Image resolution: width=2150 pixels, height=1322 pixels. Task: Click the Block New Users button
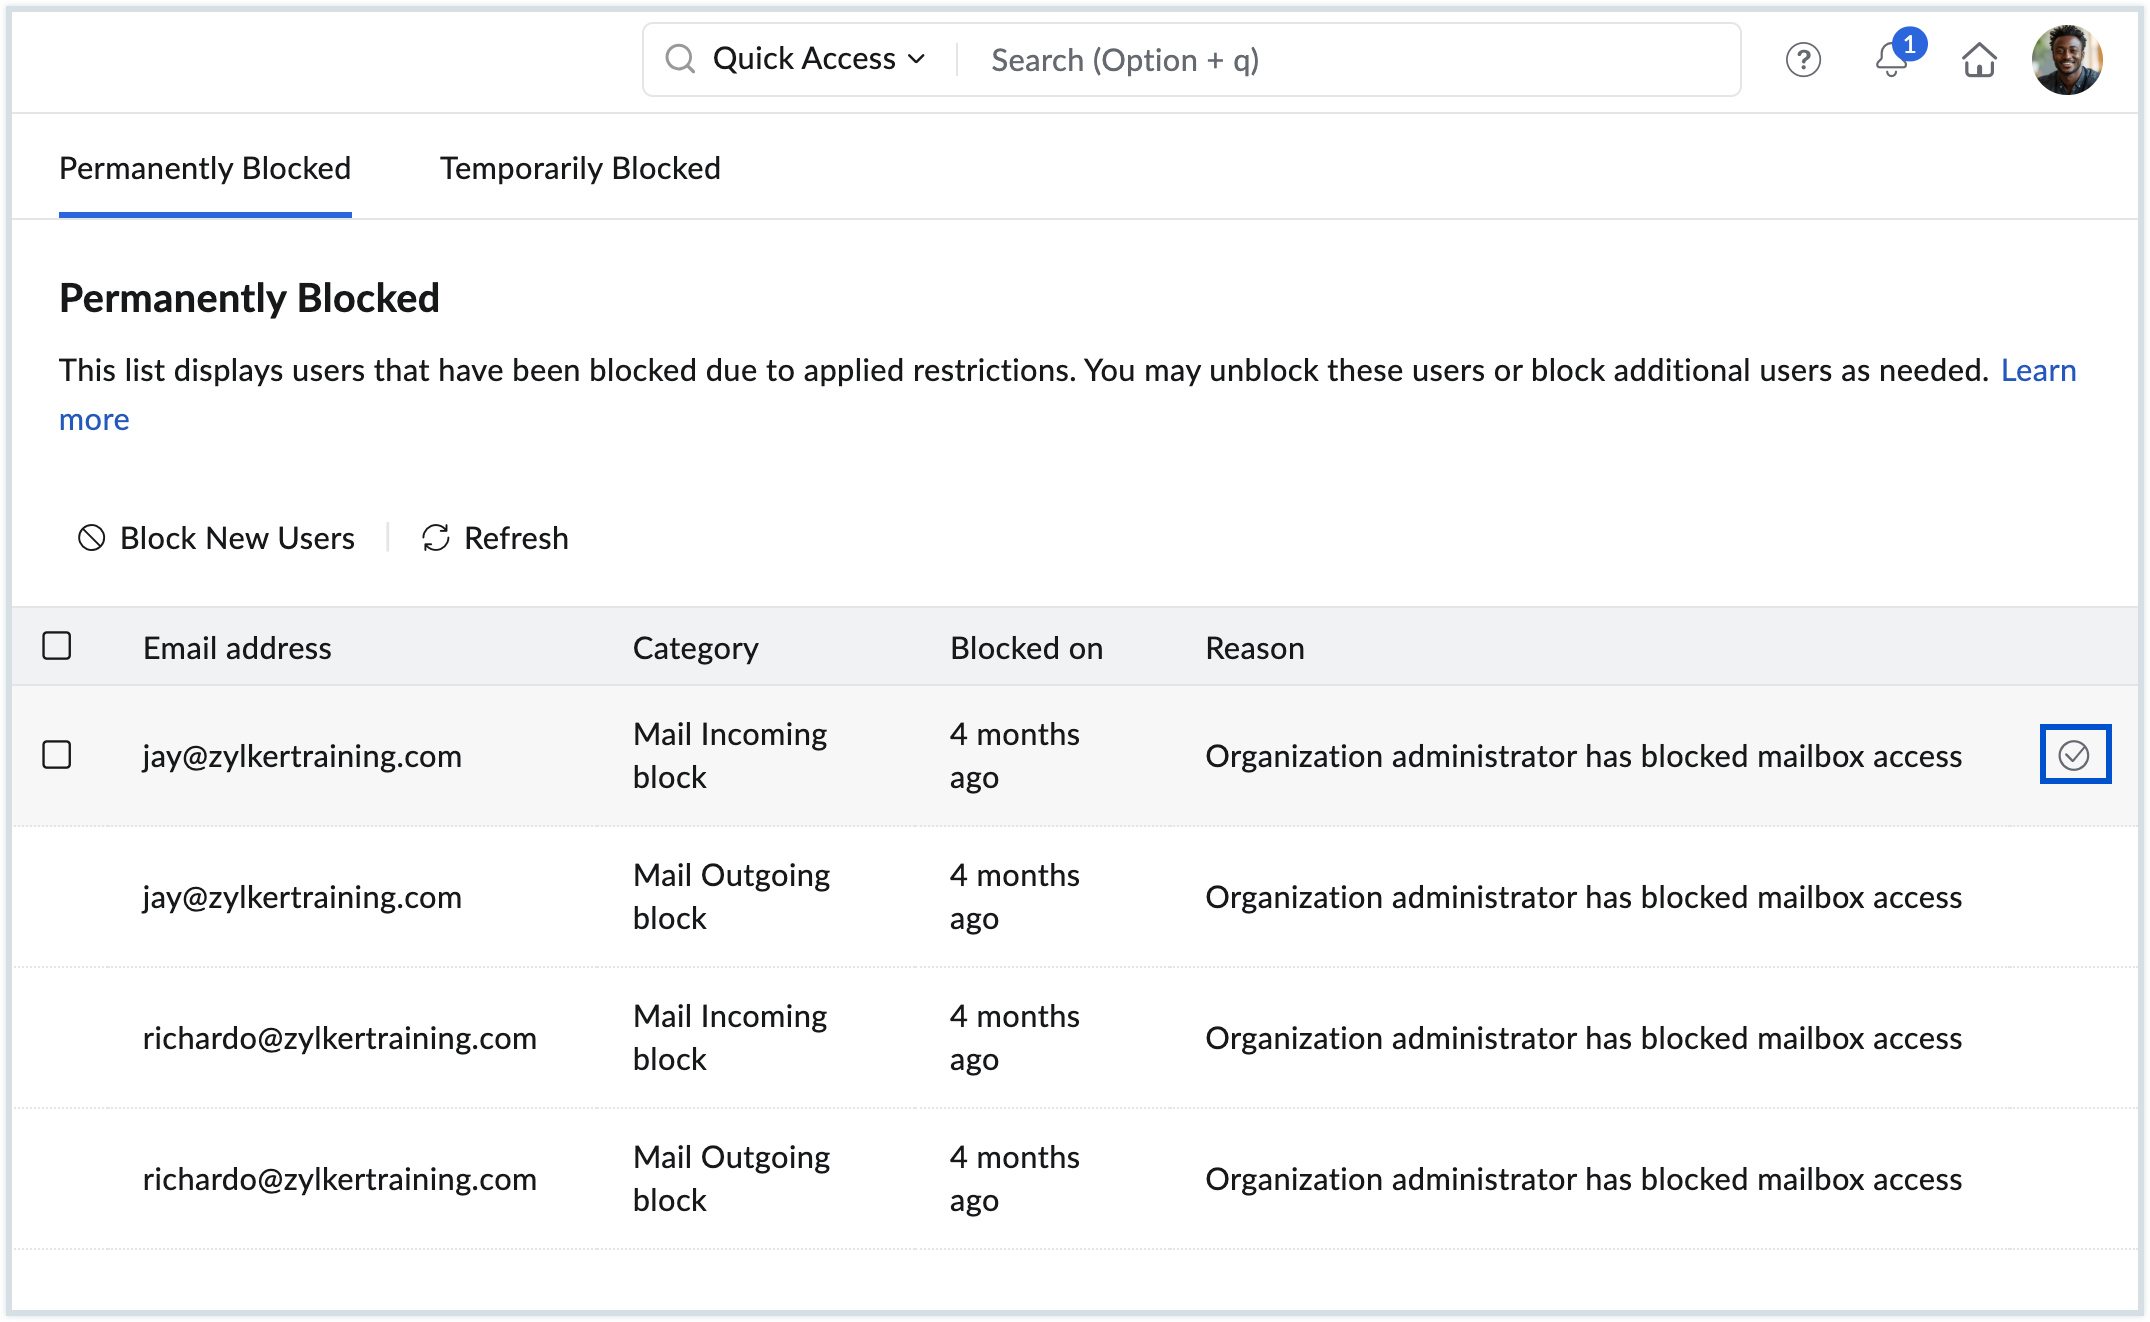pos(237,538)
